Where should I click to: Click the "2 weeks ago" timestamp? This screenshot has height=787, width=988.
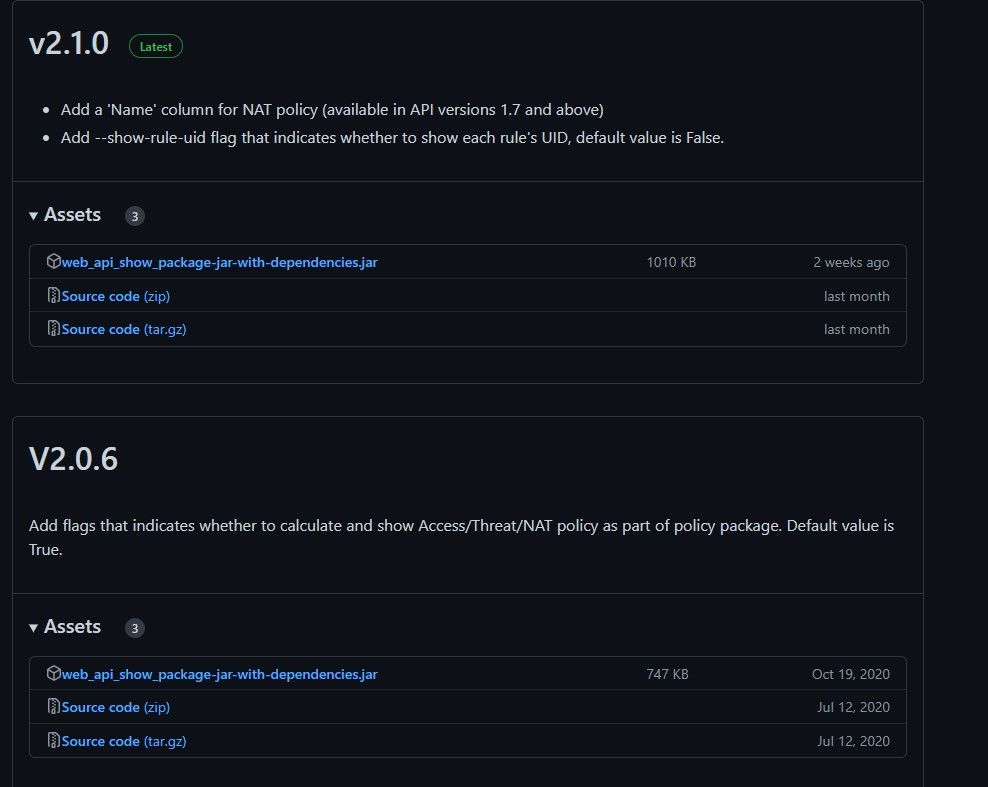pos(850,262)
